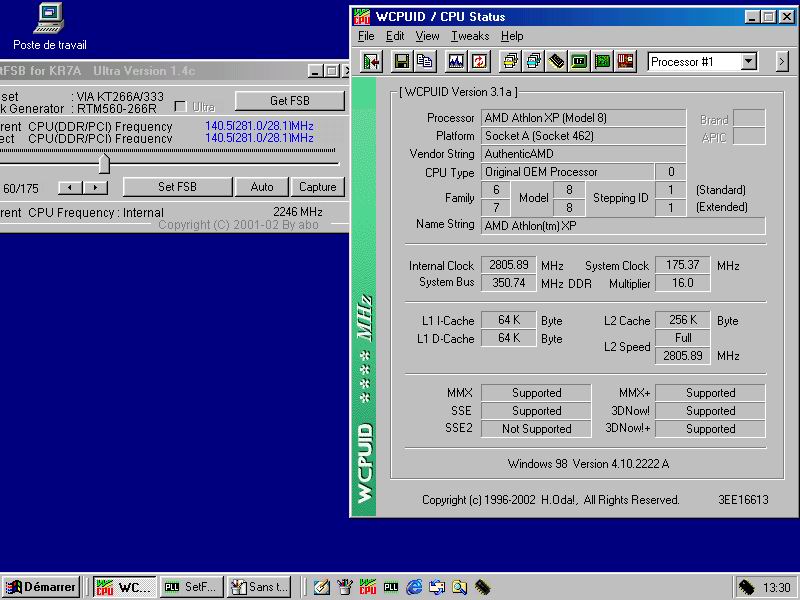Click the chip icon in system tray
The image size is (800, 600).
tap(746, 587)
